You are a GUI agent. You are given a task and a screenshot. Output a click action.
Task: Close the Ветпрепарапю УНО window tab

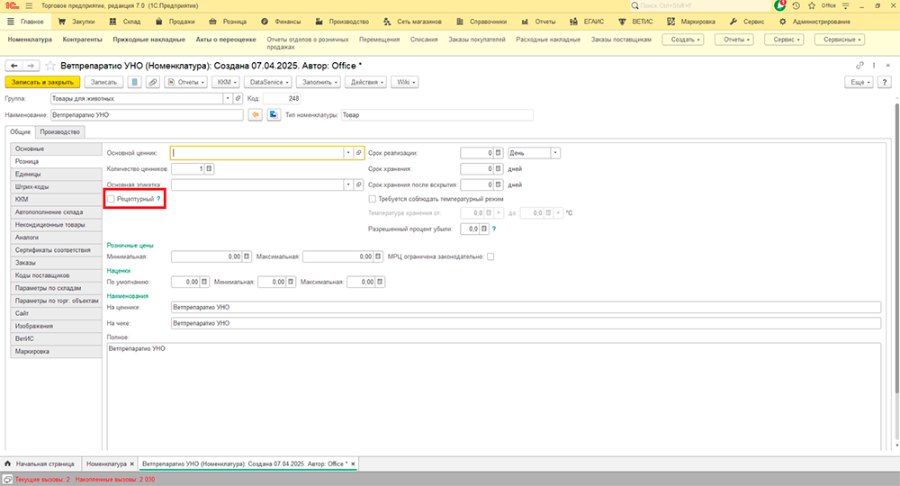pos(353,464)
